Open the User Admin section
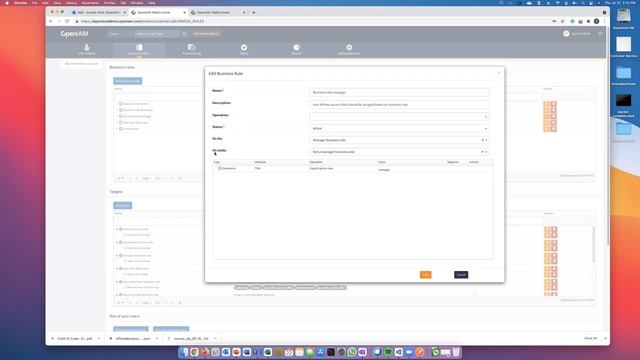Viewport: 640px width, 360px height. click(x=87, y=50)
